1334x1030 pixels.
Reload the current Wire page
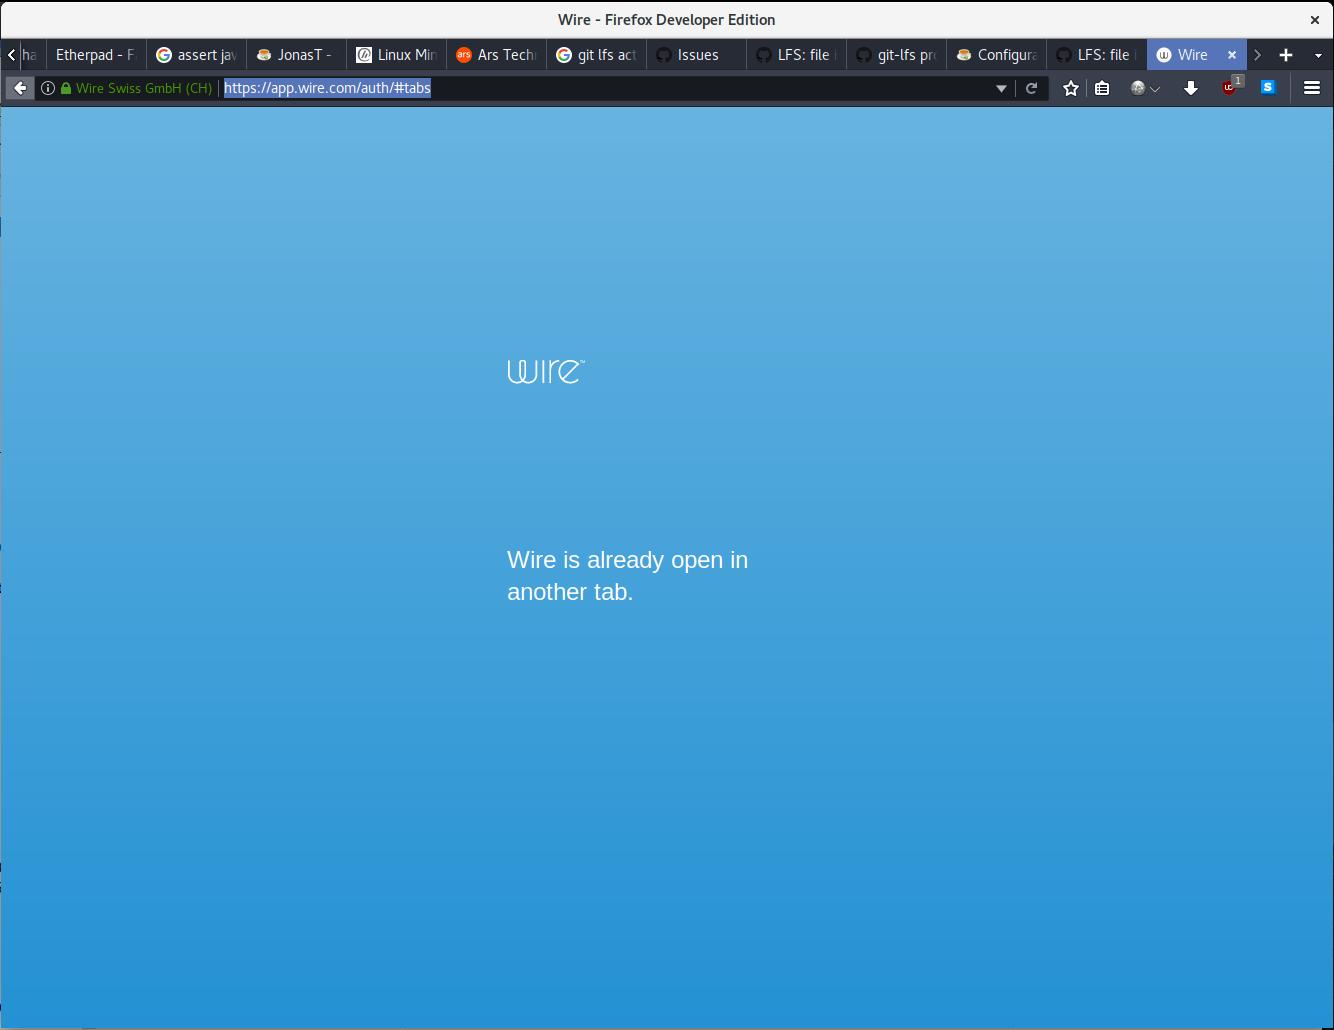click(1032, 88)
